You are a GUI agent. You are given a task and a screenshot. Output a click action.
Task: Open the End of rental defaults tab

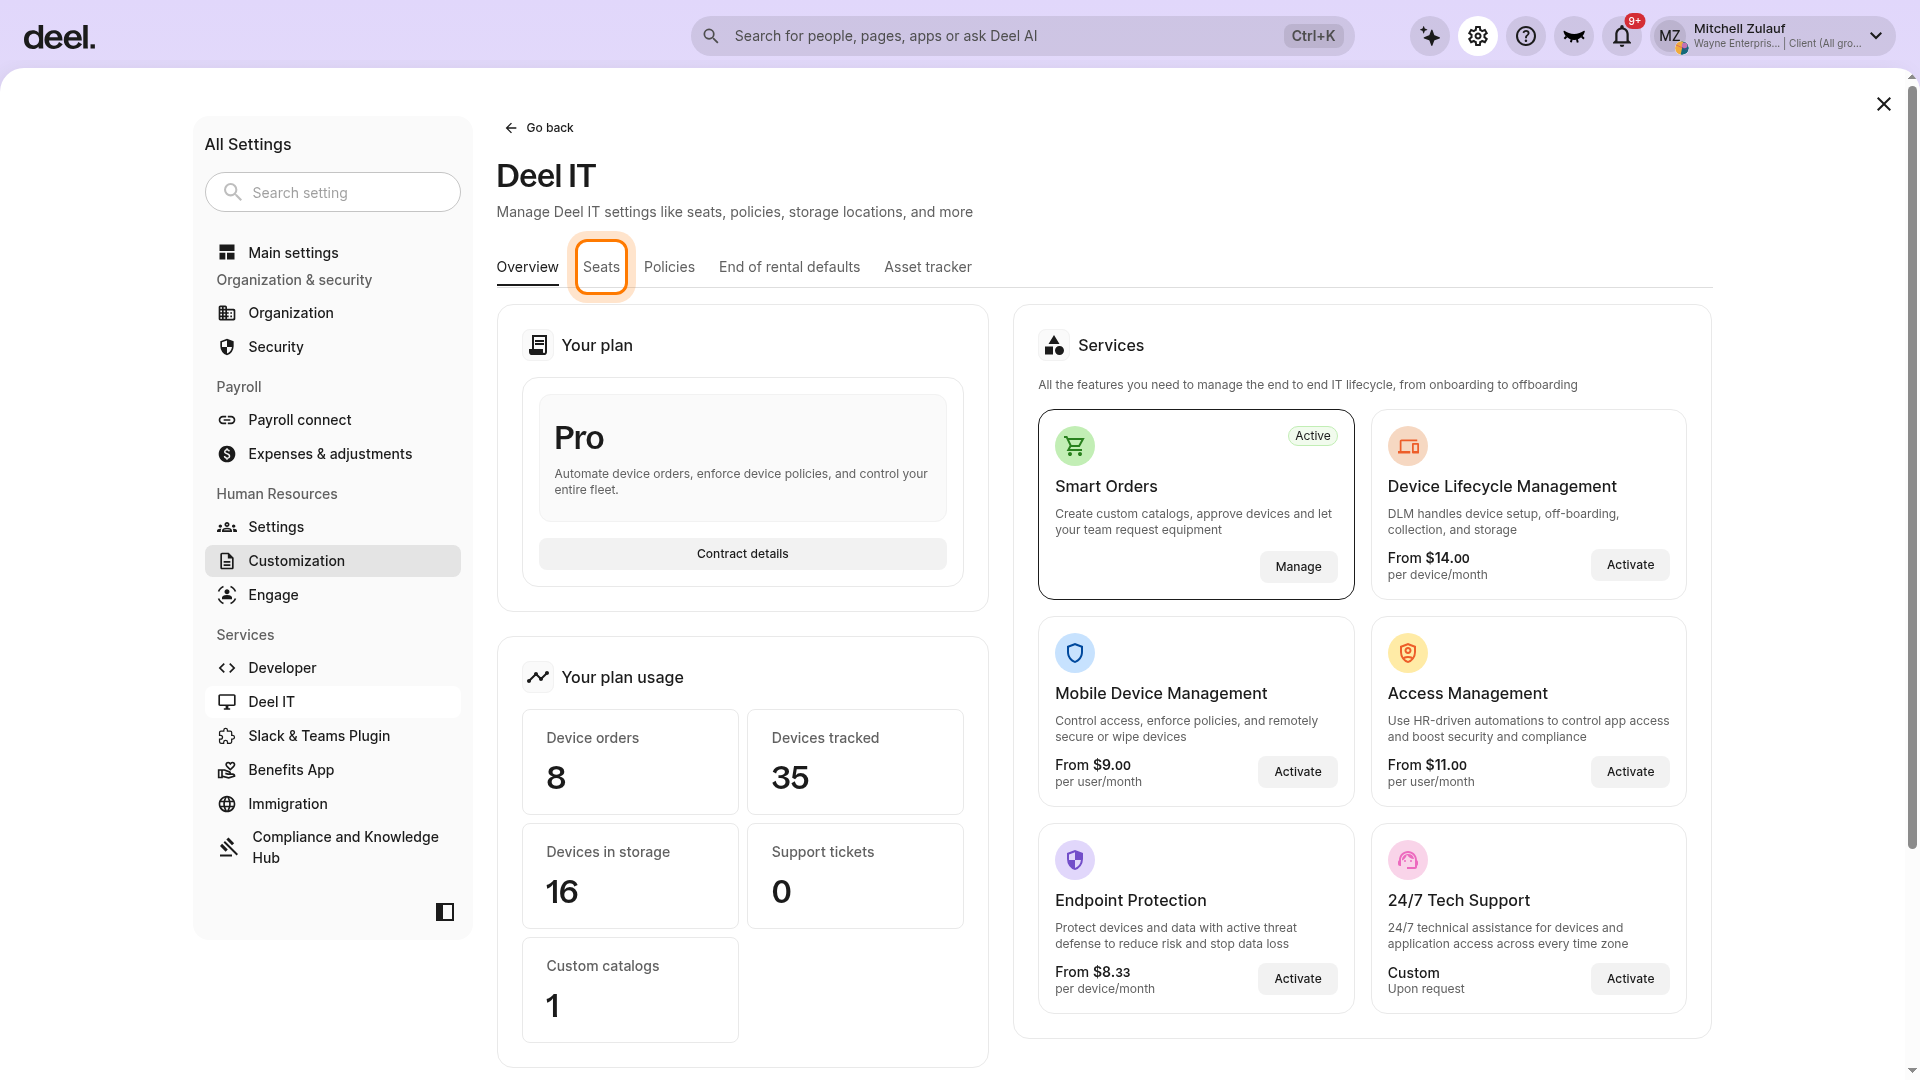tap(789, 267)
